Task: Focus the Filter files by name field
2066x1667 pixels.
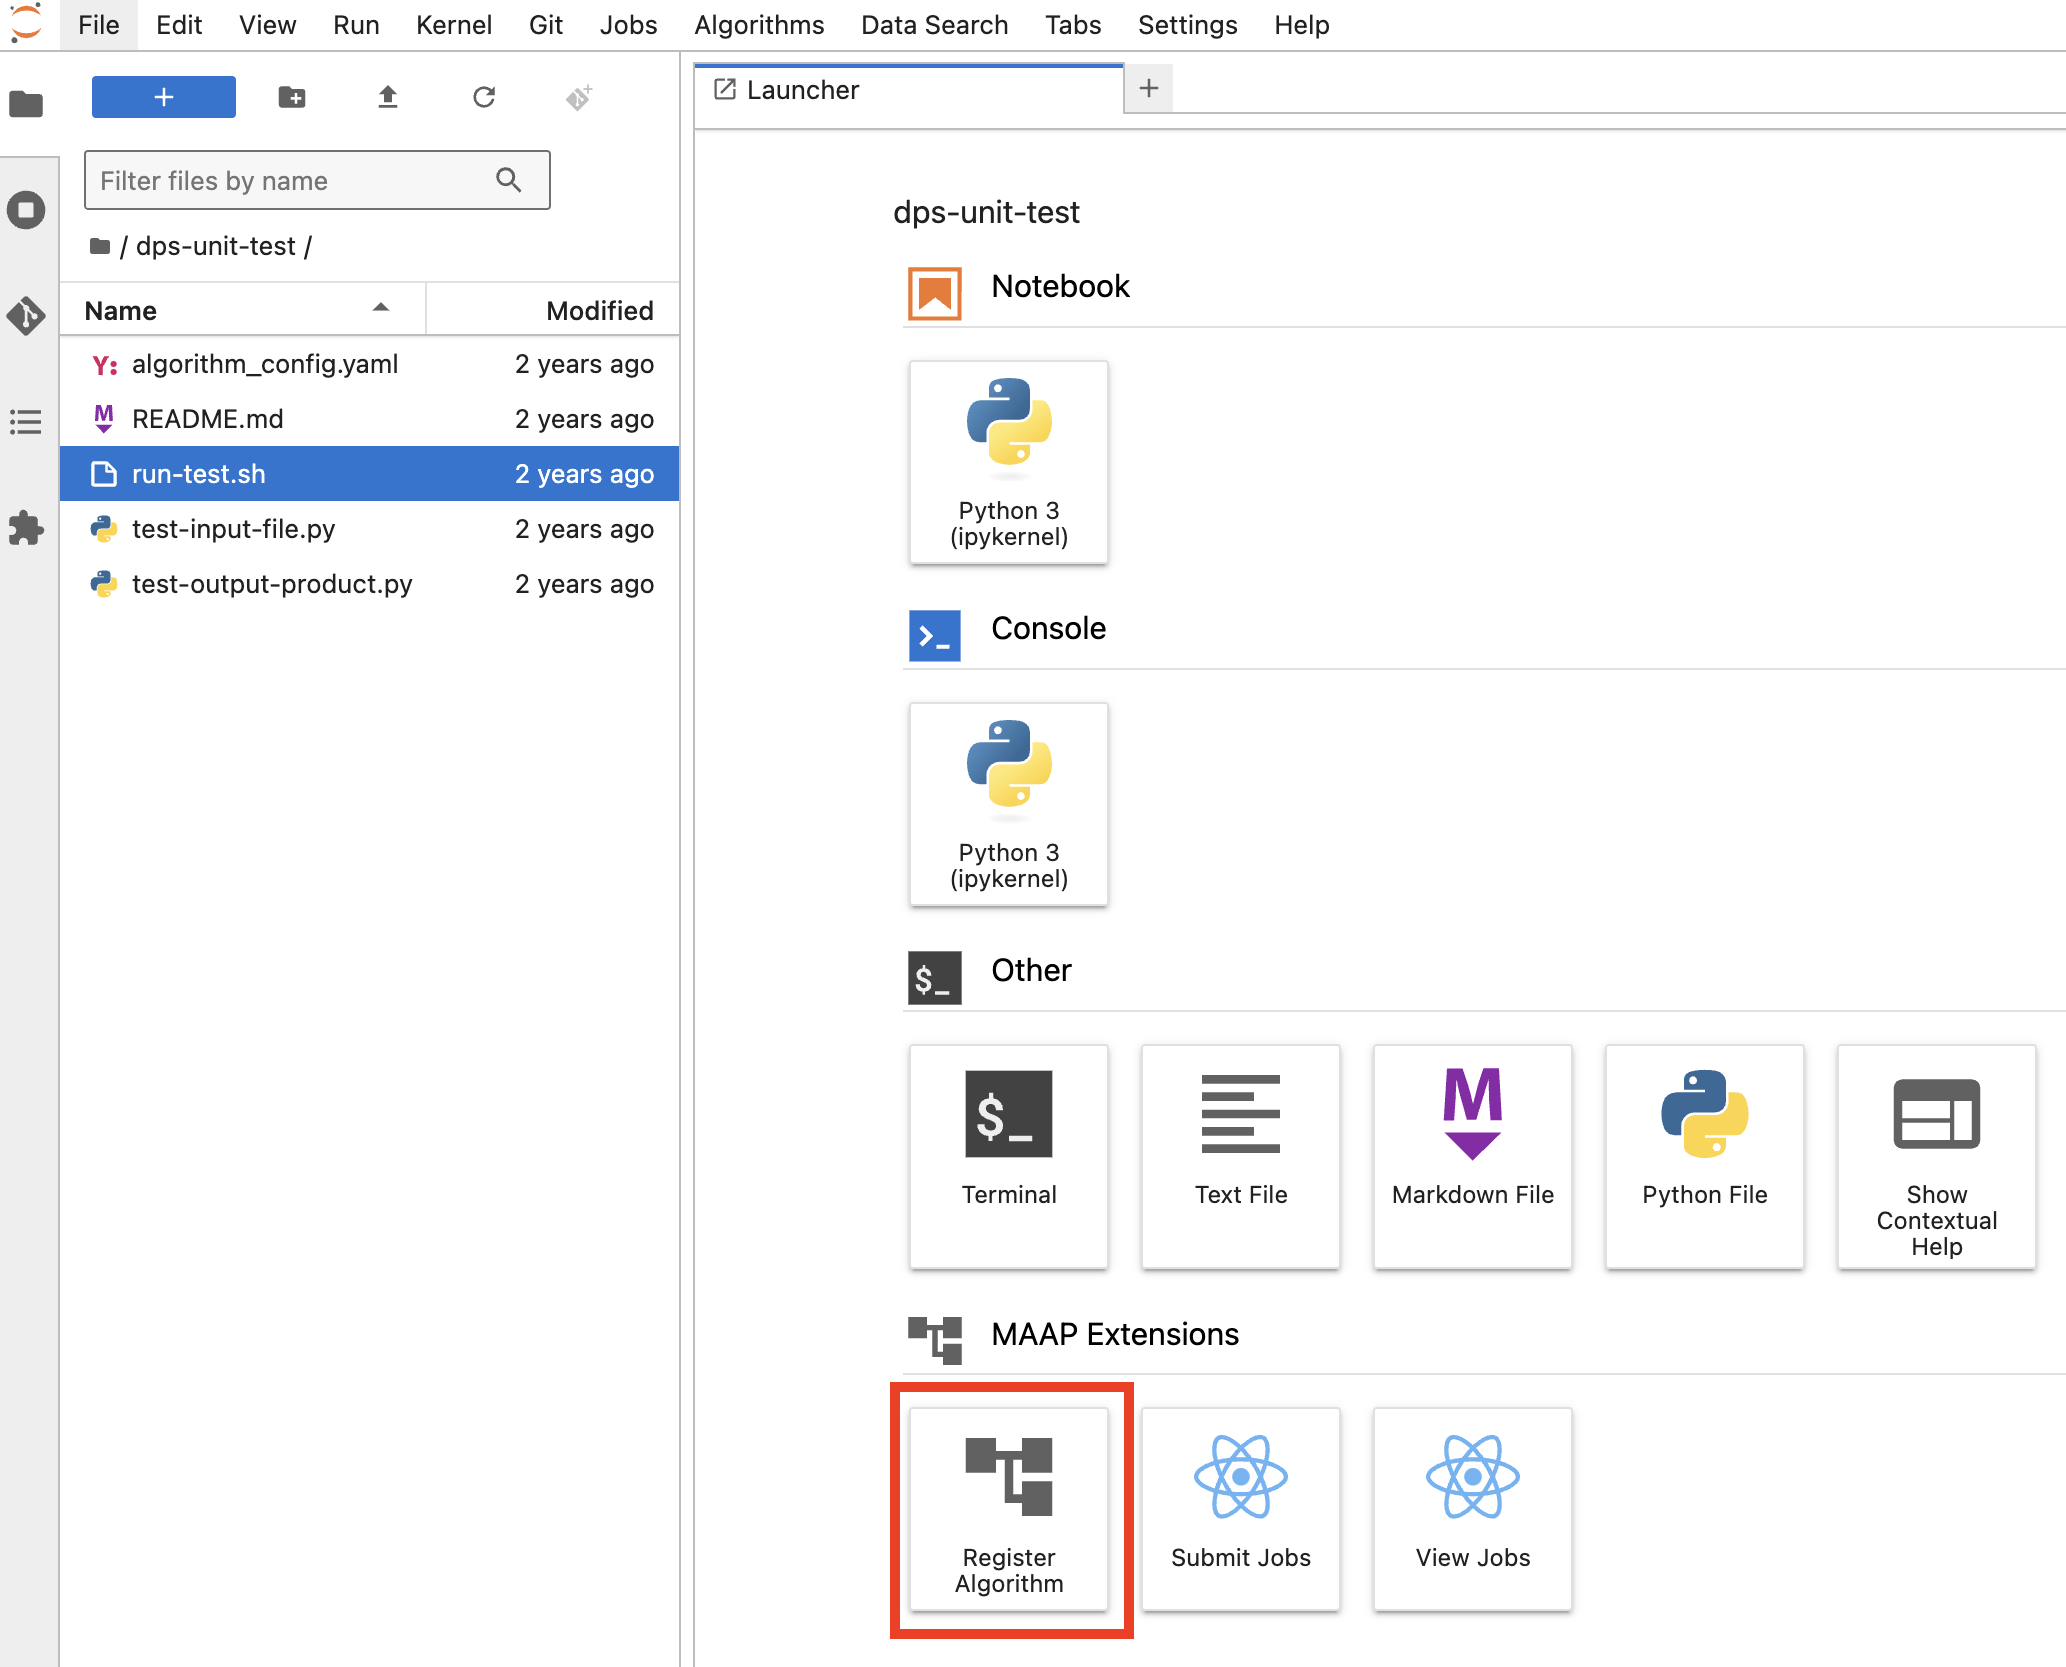Action: 317,180
